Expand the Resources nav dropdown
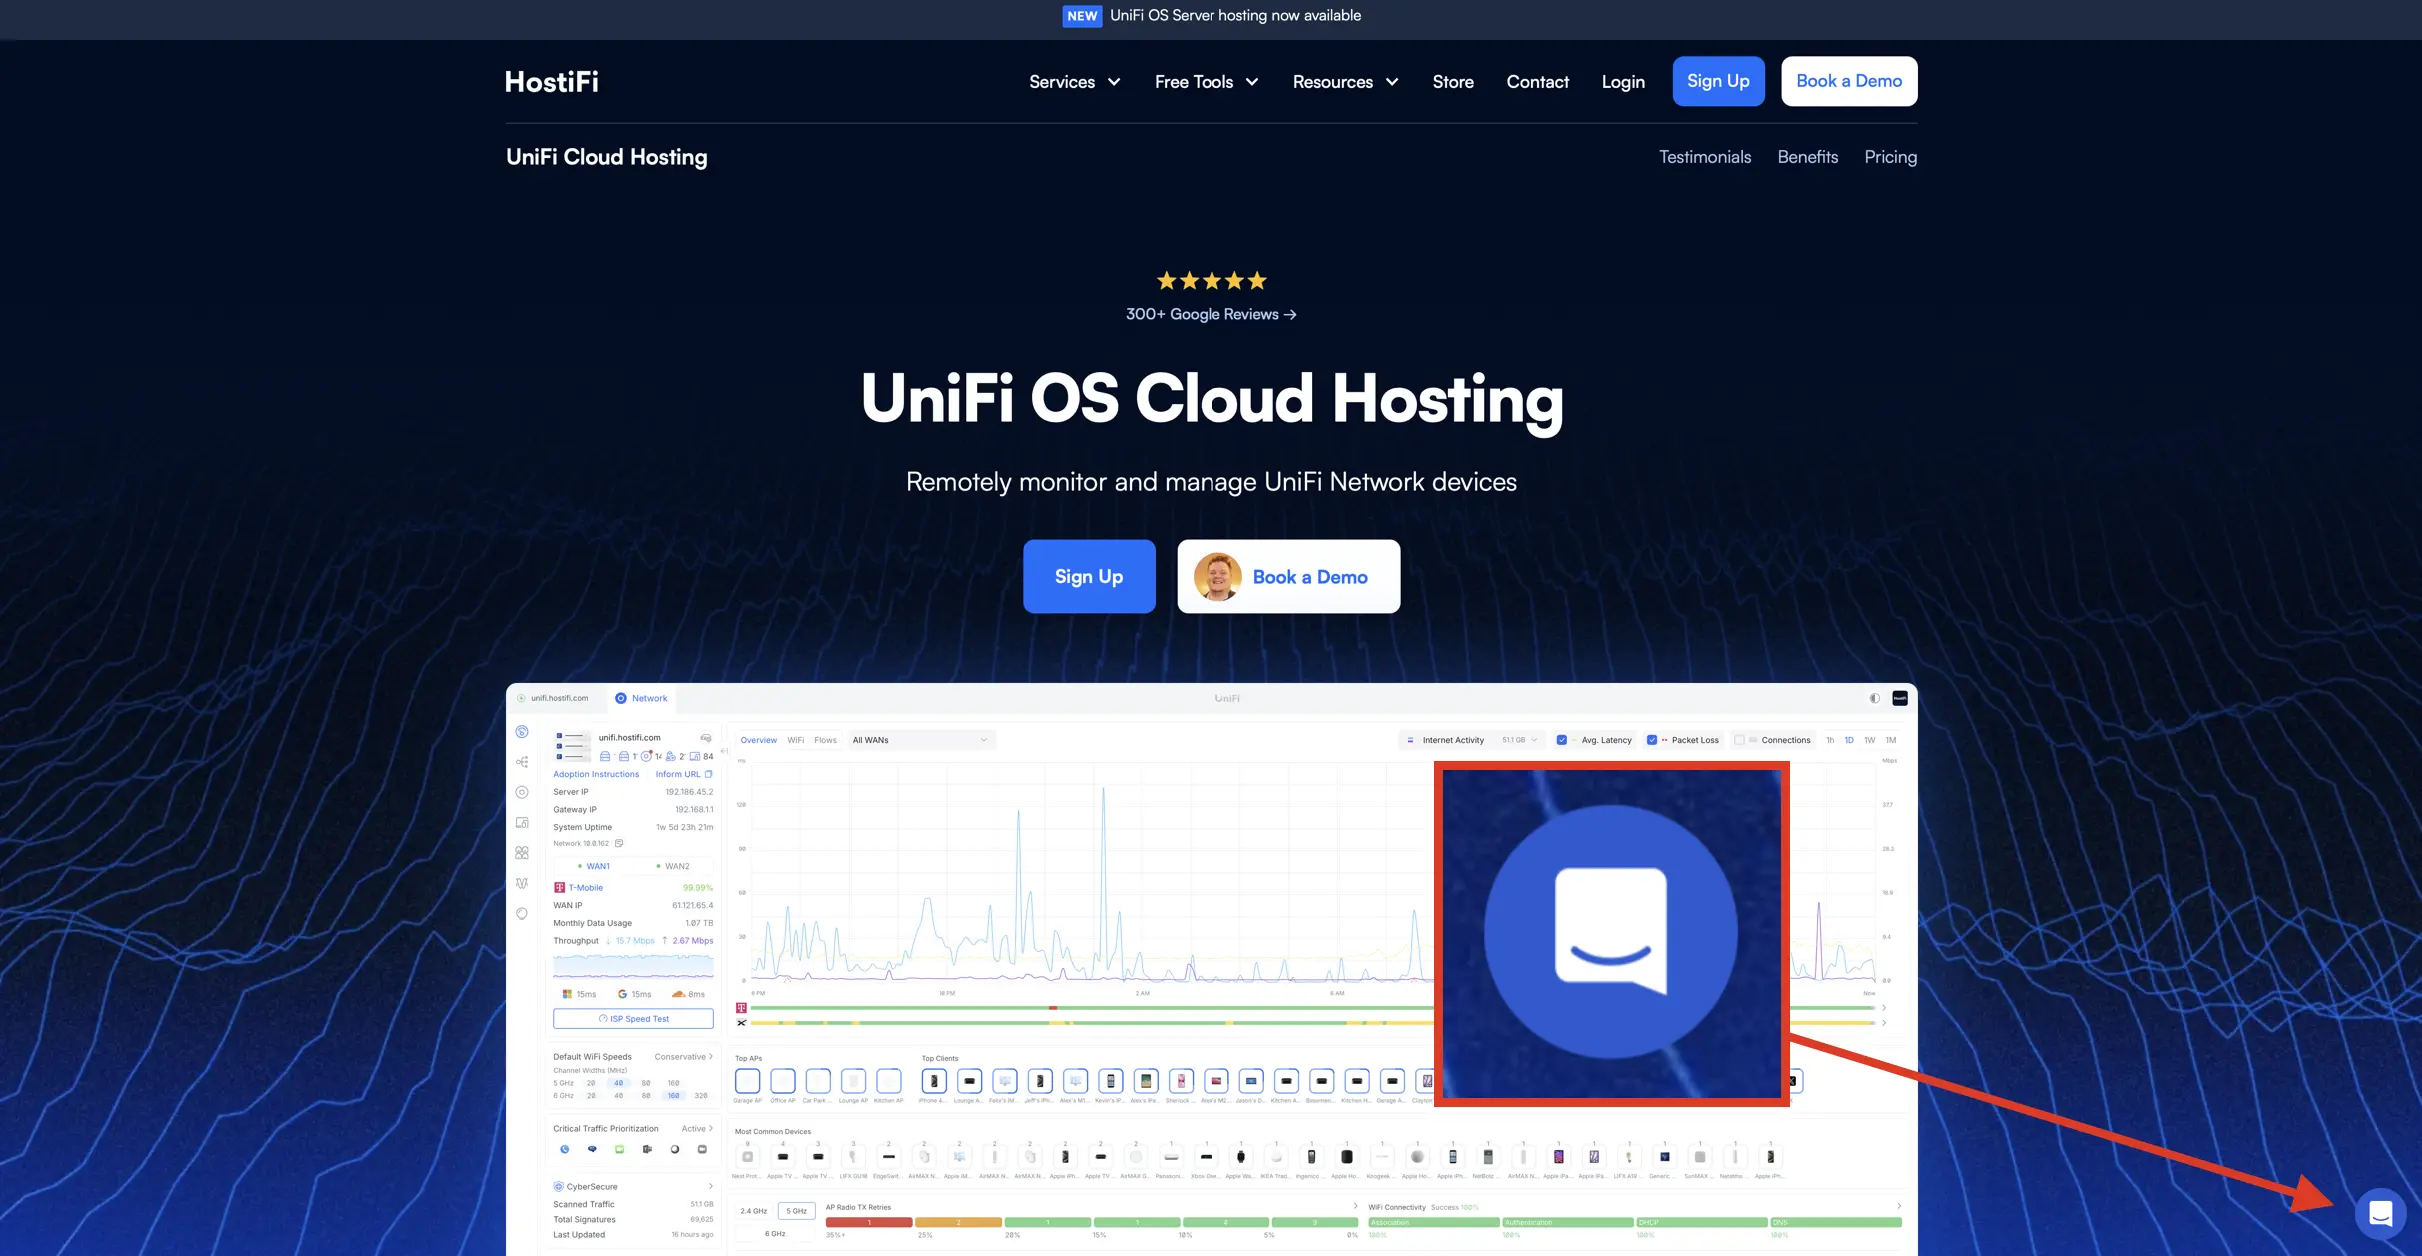 tap(1345, 82)
